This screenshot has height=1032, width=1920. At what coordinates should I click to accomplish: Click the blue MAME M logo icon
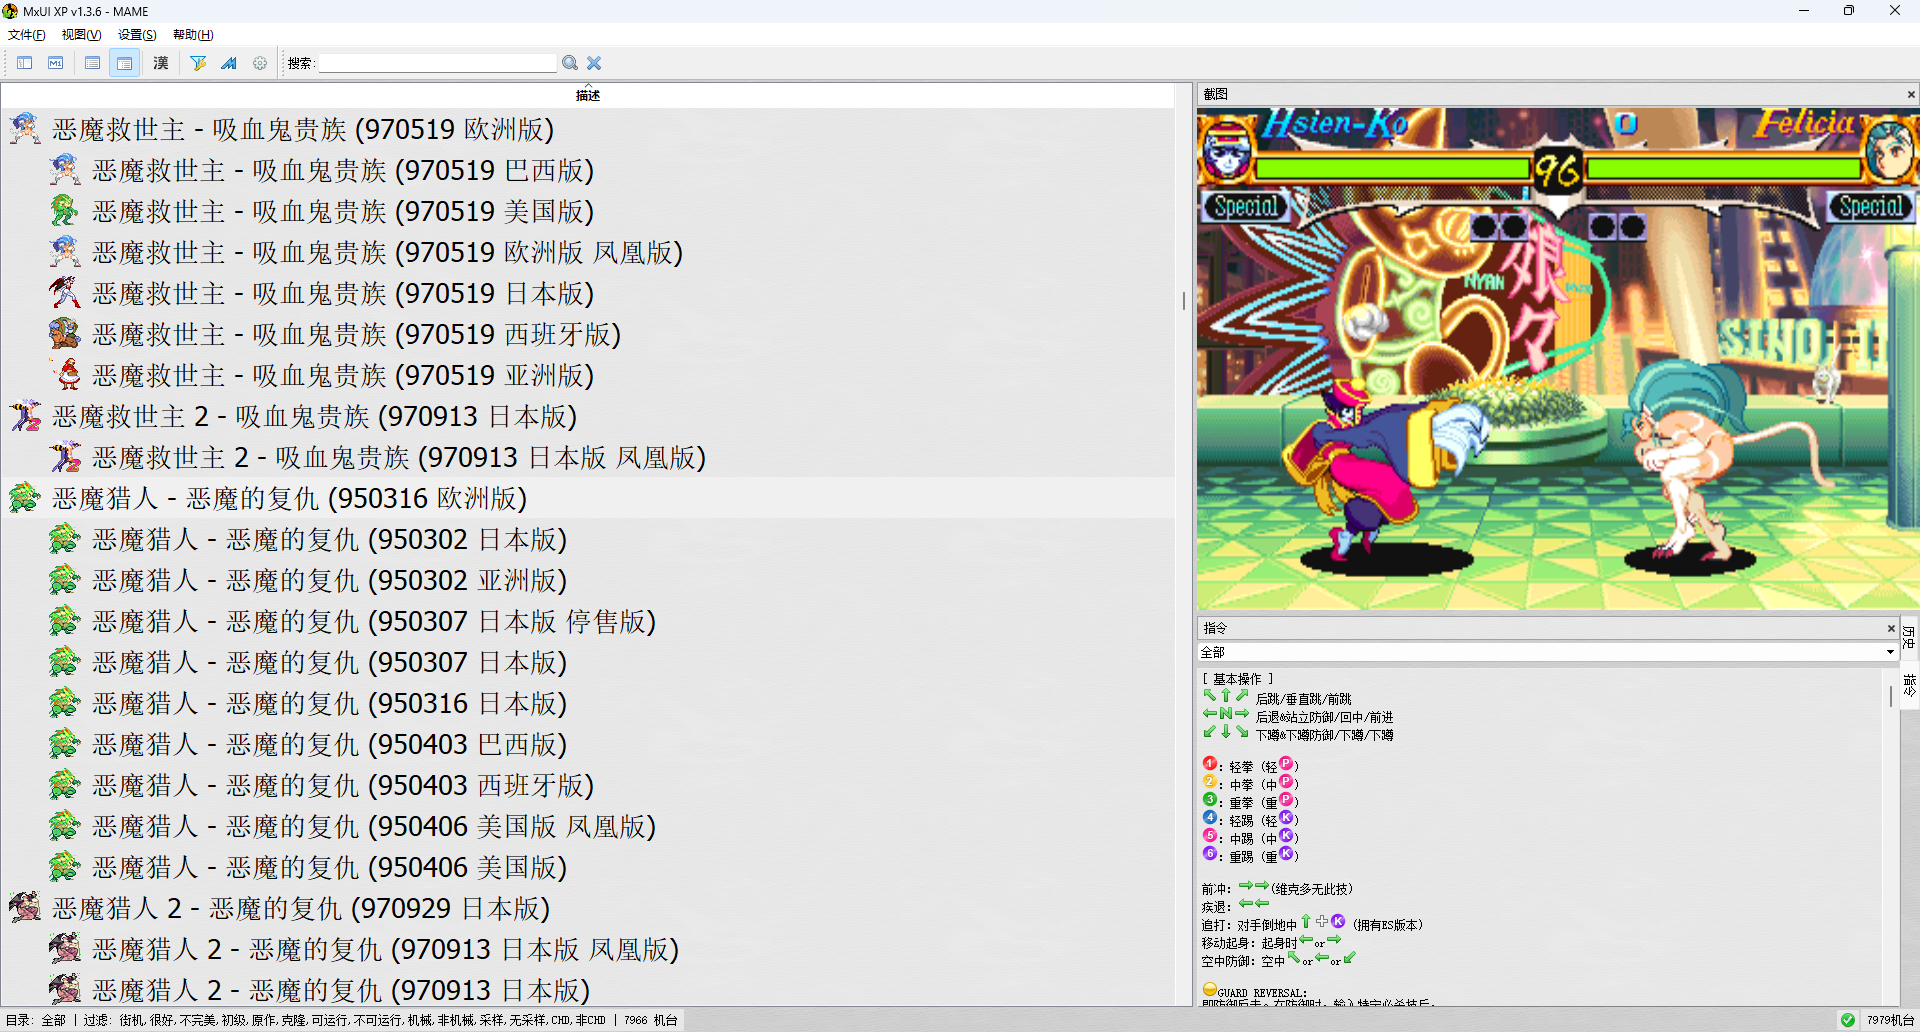[229, 63]
